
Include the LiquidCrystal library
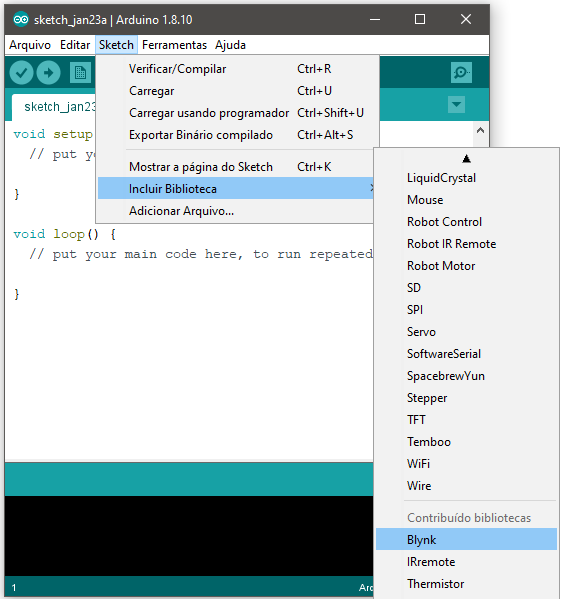(x=466, y=178)
